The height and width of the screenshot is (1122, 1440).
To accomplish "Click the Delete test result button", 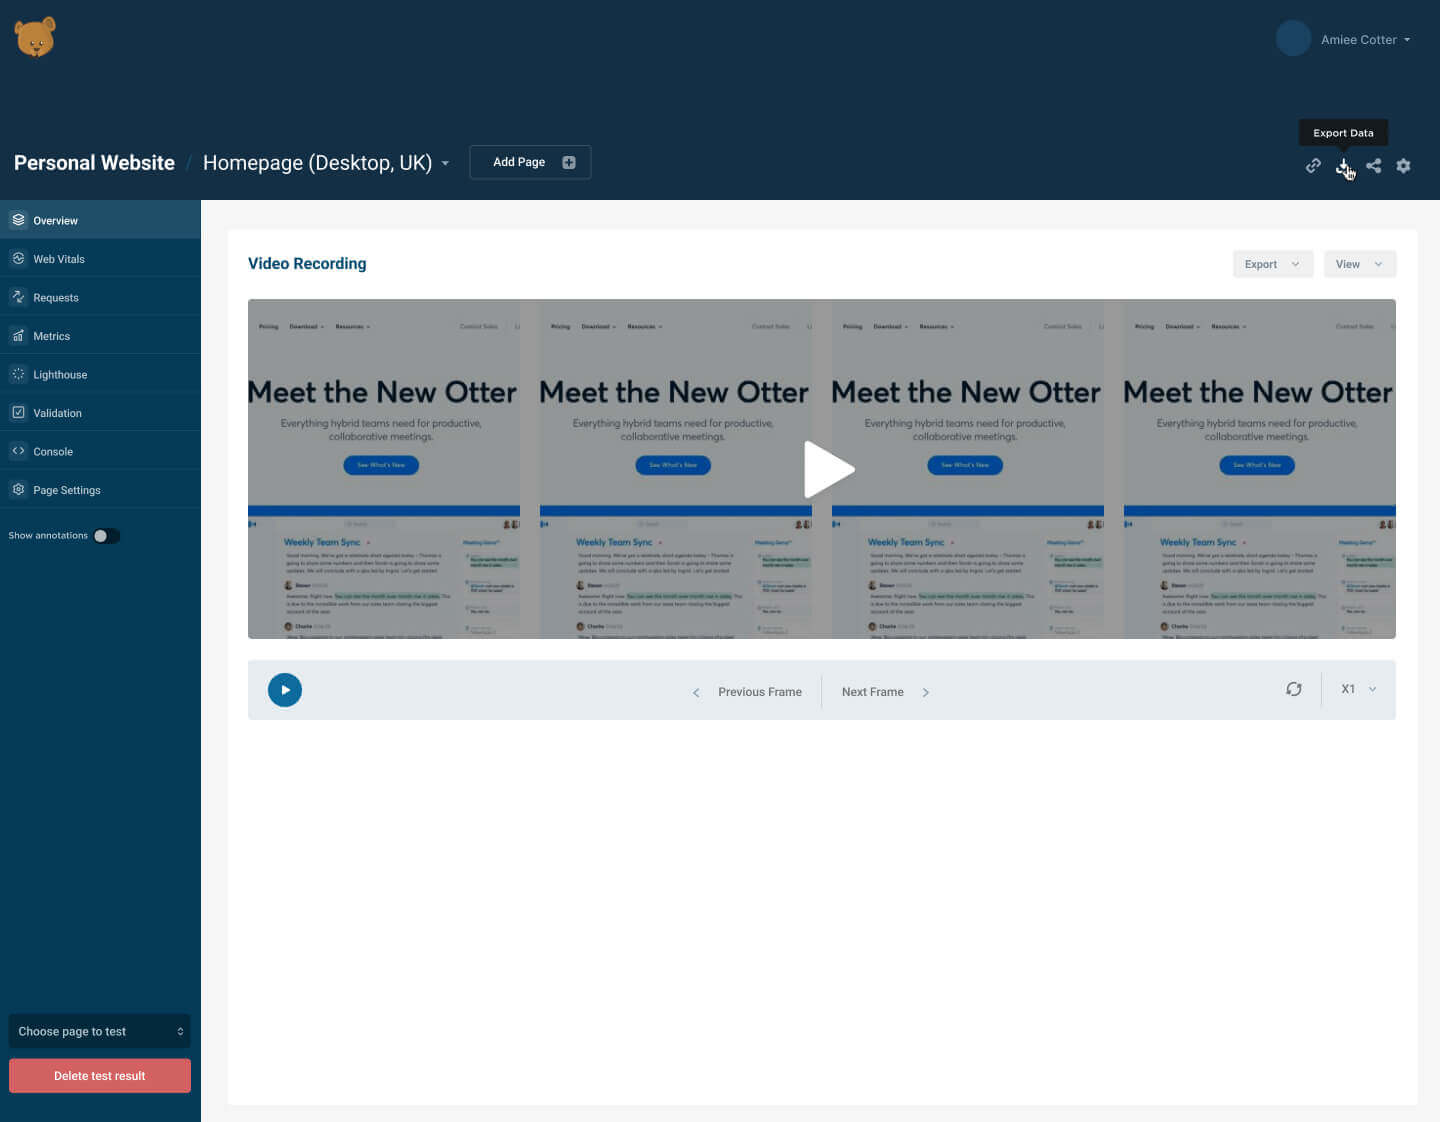I will point(100,1076).
